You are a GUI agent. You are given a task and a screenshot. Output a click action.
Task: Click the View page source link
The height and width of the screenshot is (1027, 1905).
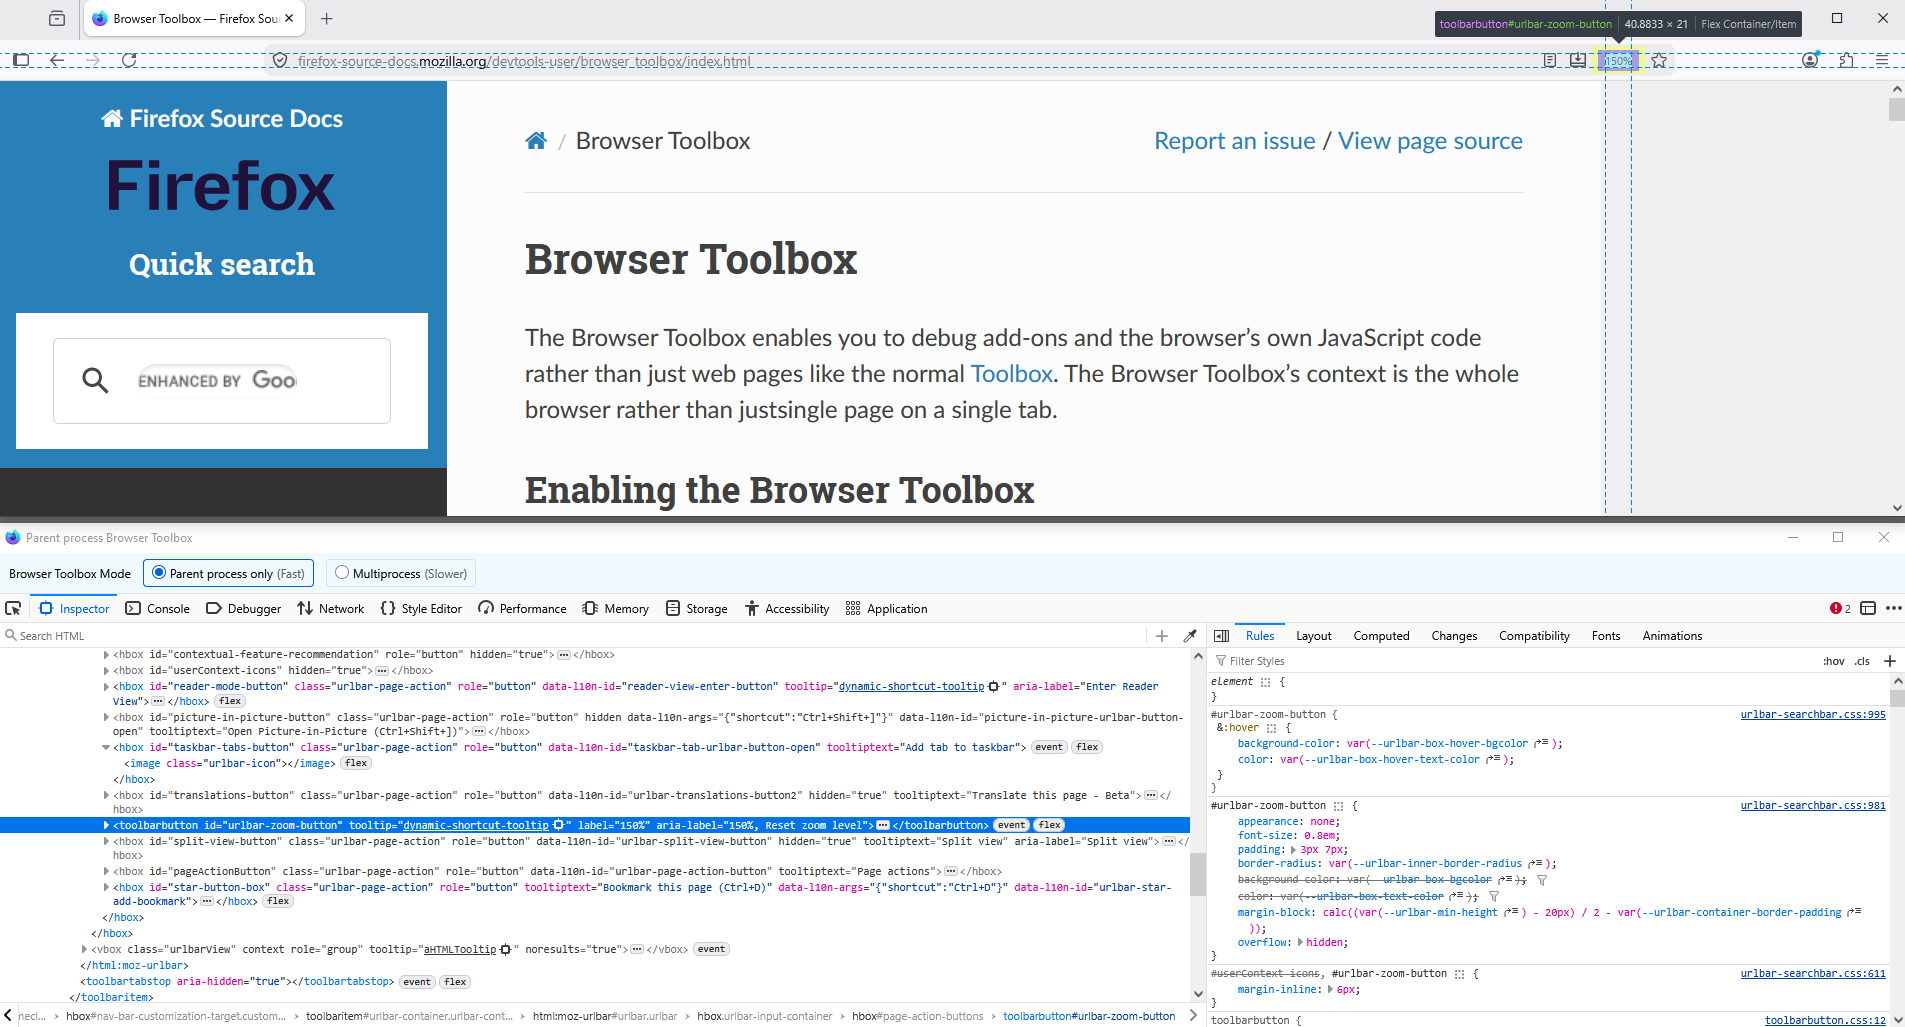(x=1430, y=141)
